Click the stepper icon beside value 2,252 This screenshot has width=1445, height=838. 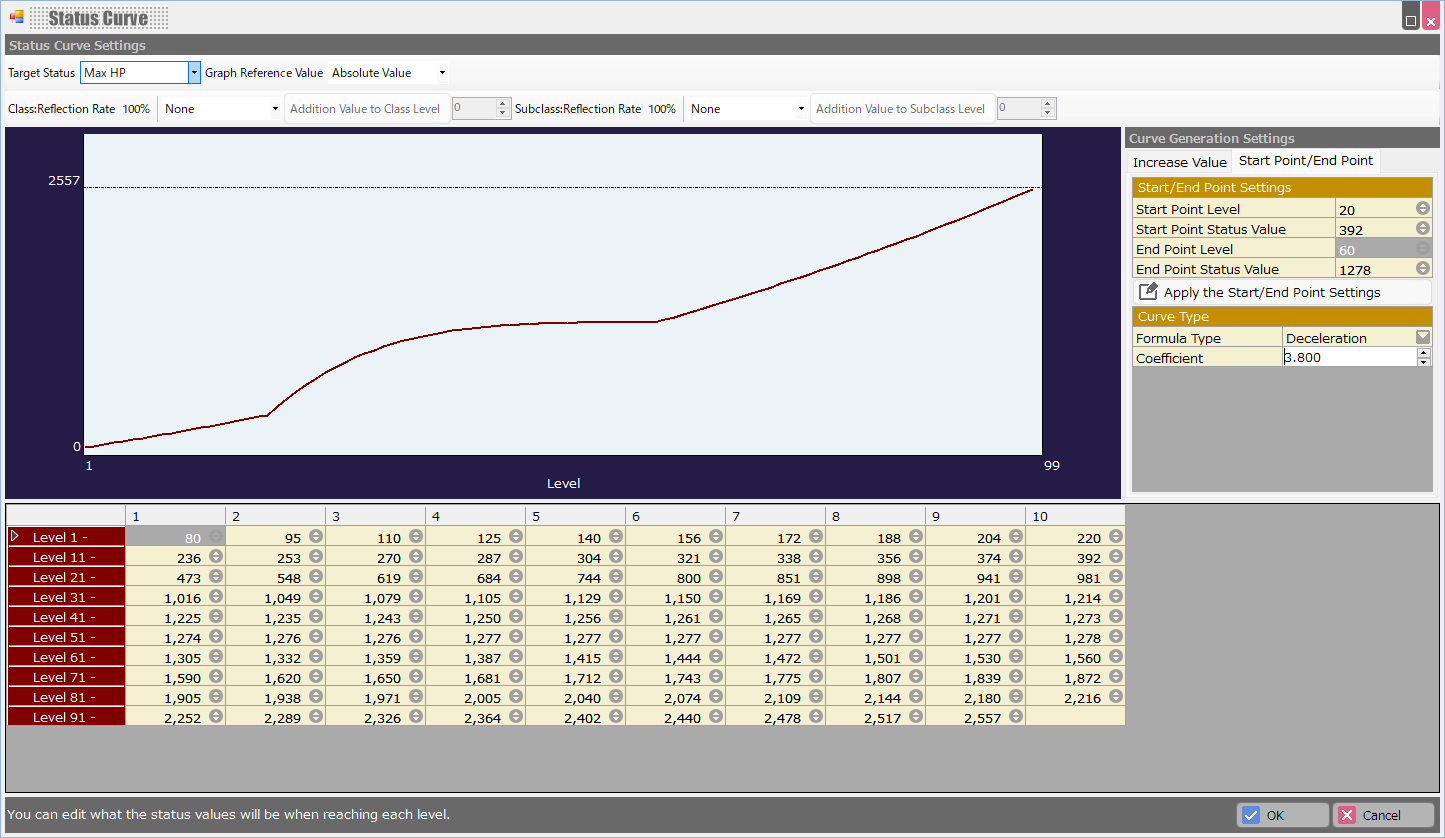point(215,717)
